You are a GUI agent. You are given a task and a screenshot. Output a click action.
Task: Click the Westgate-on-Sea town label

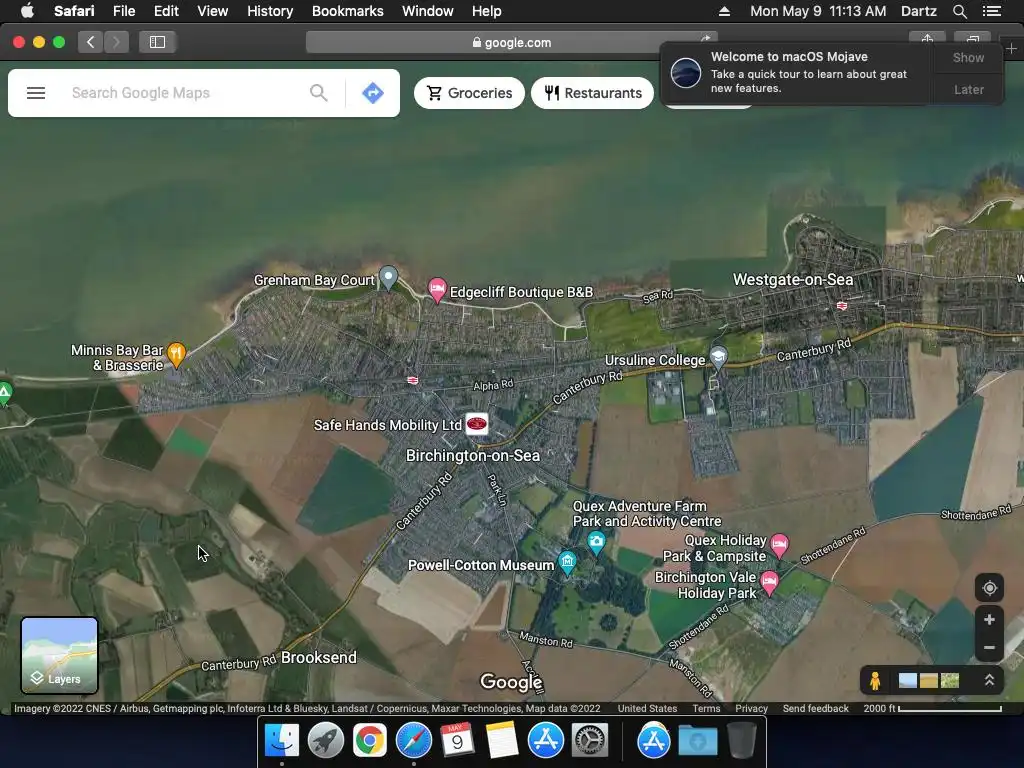point(793,280)
